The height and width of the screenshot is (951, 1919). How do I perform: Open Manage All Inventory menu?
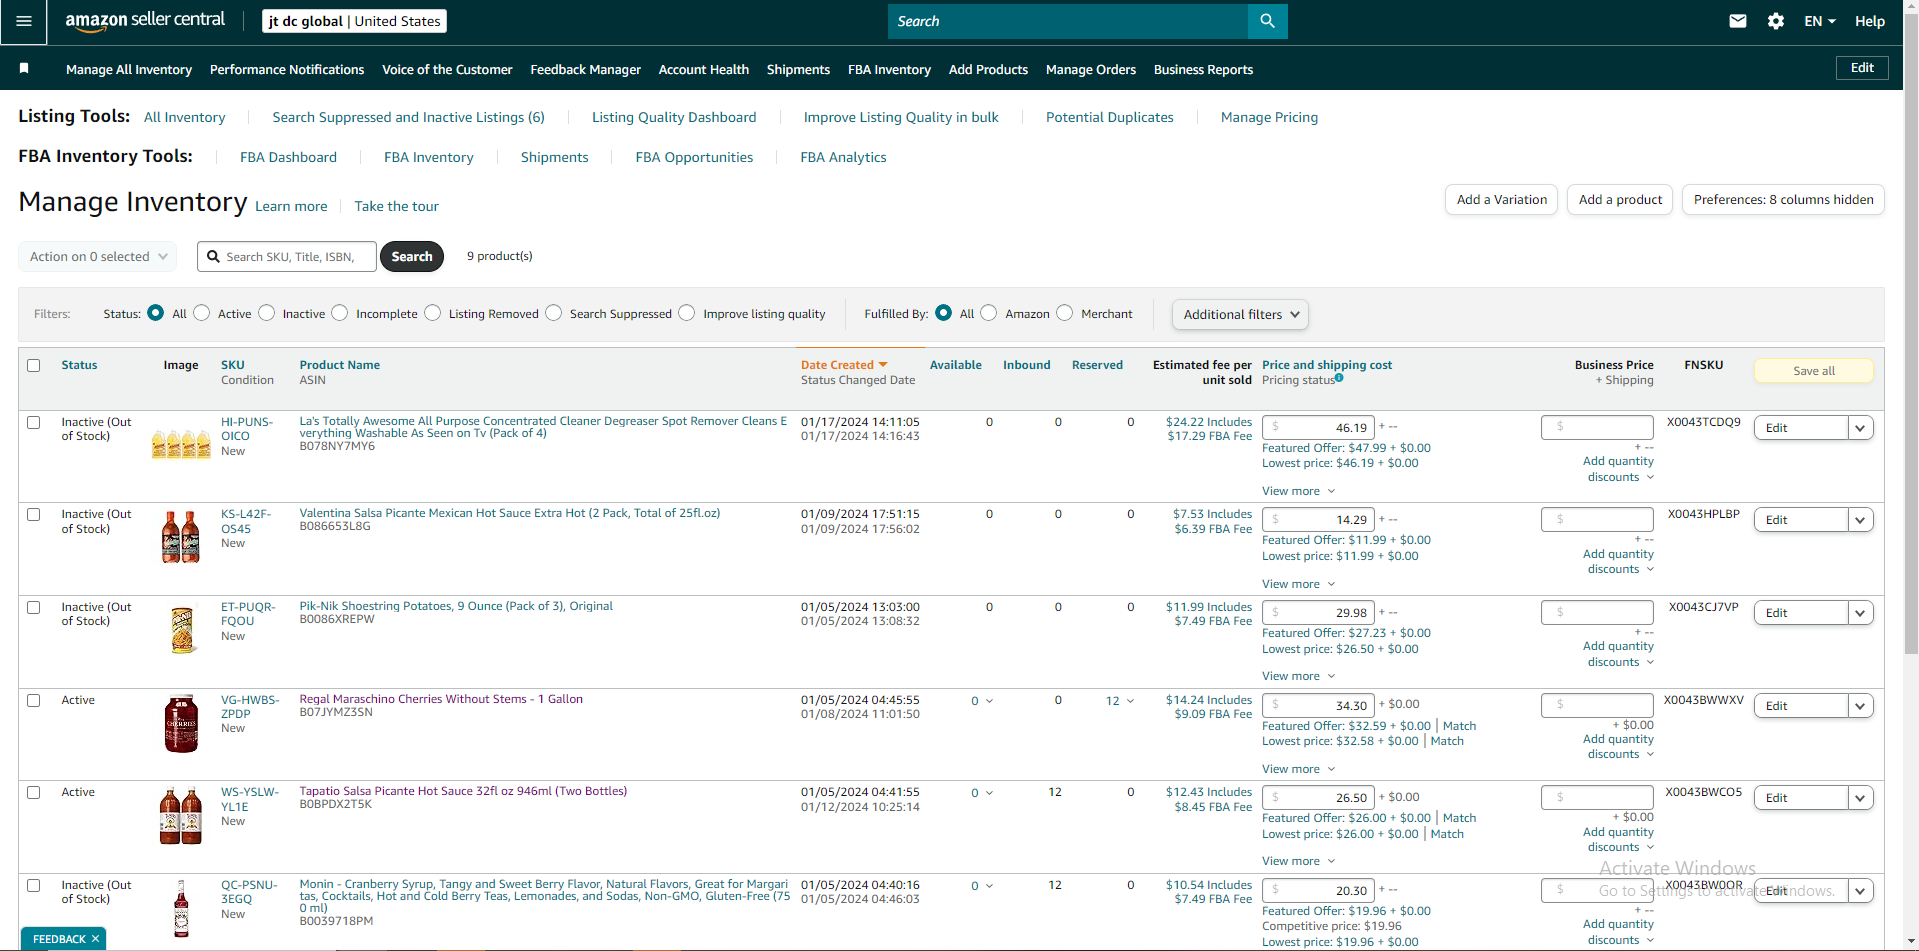[129, 69]
